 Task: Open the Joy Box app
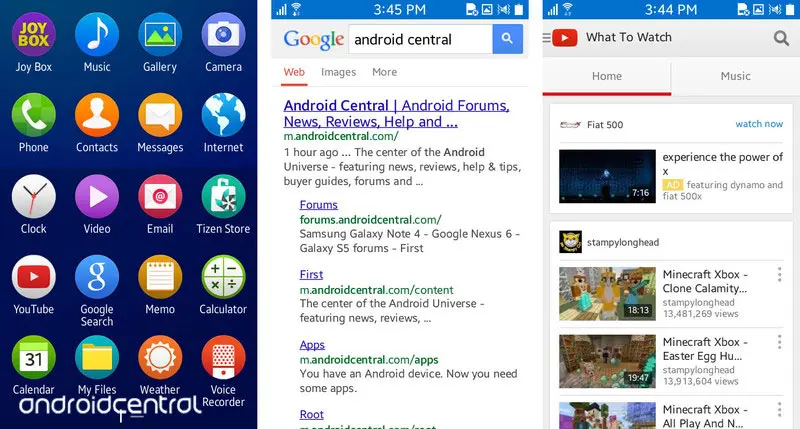pyautogui.click(x=34, y=35)
